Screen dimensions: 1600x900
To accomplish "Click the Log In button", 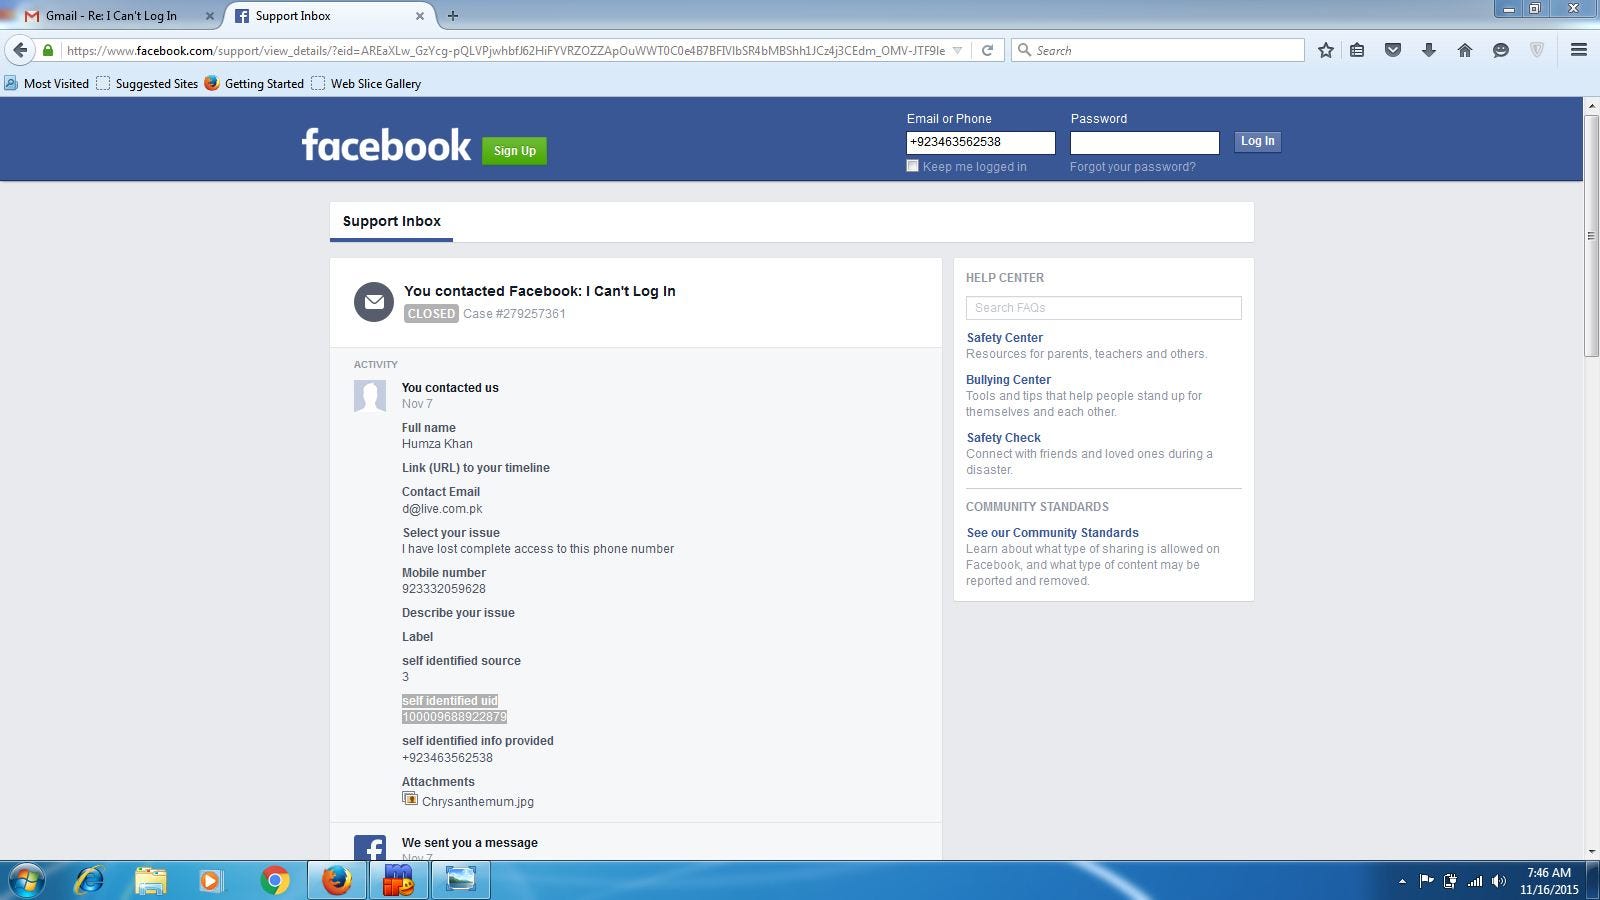I will point(1258,141).
